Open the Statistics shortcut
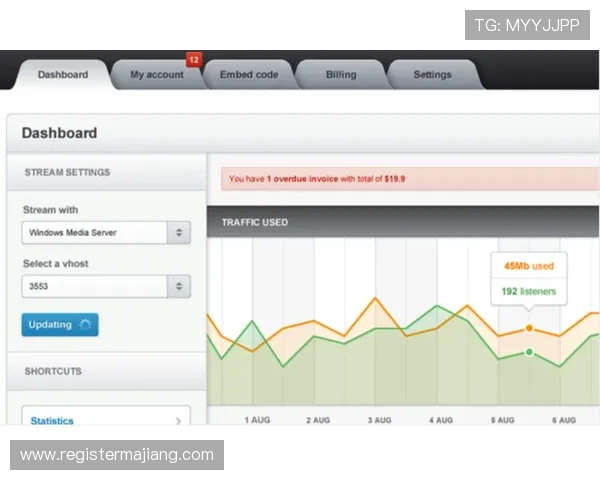Screen dimensions: 600x480 click(52, 421)
